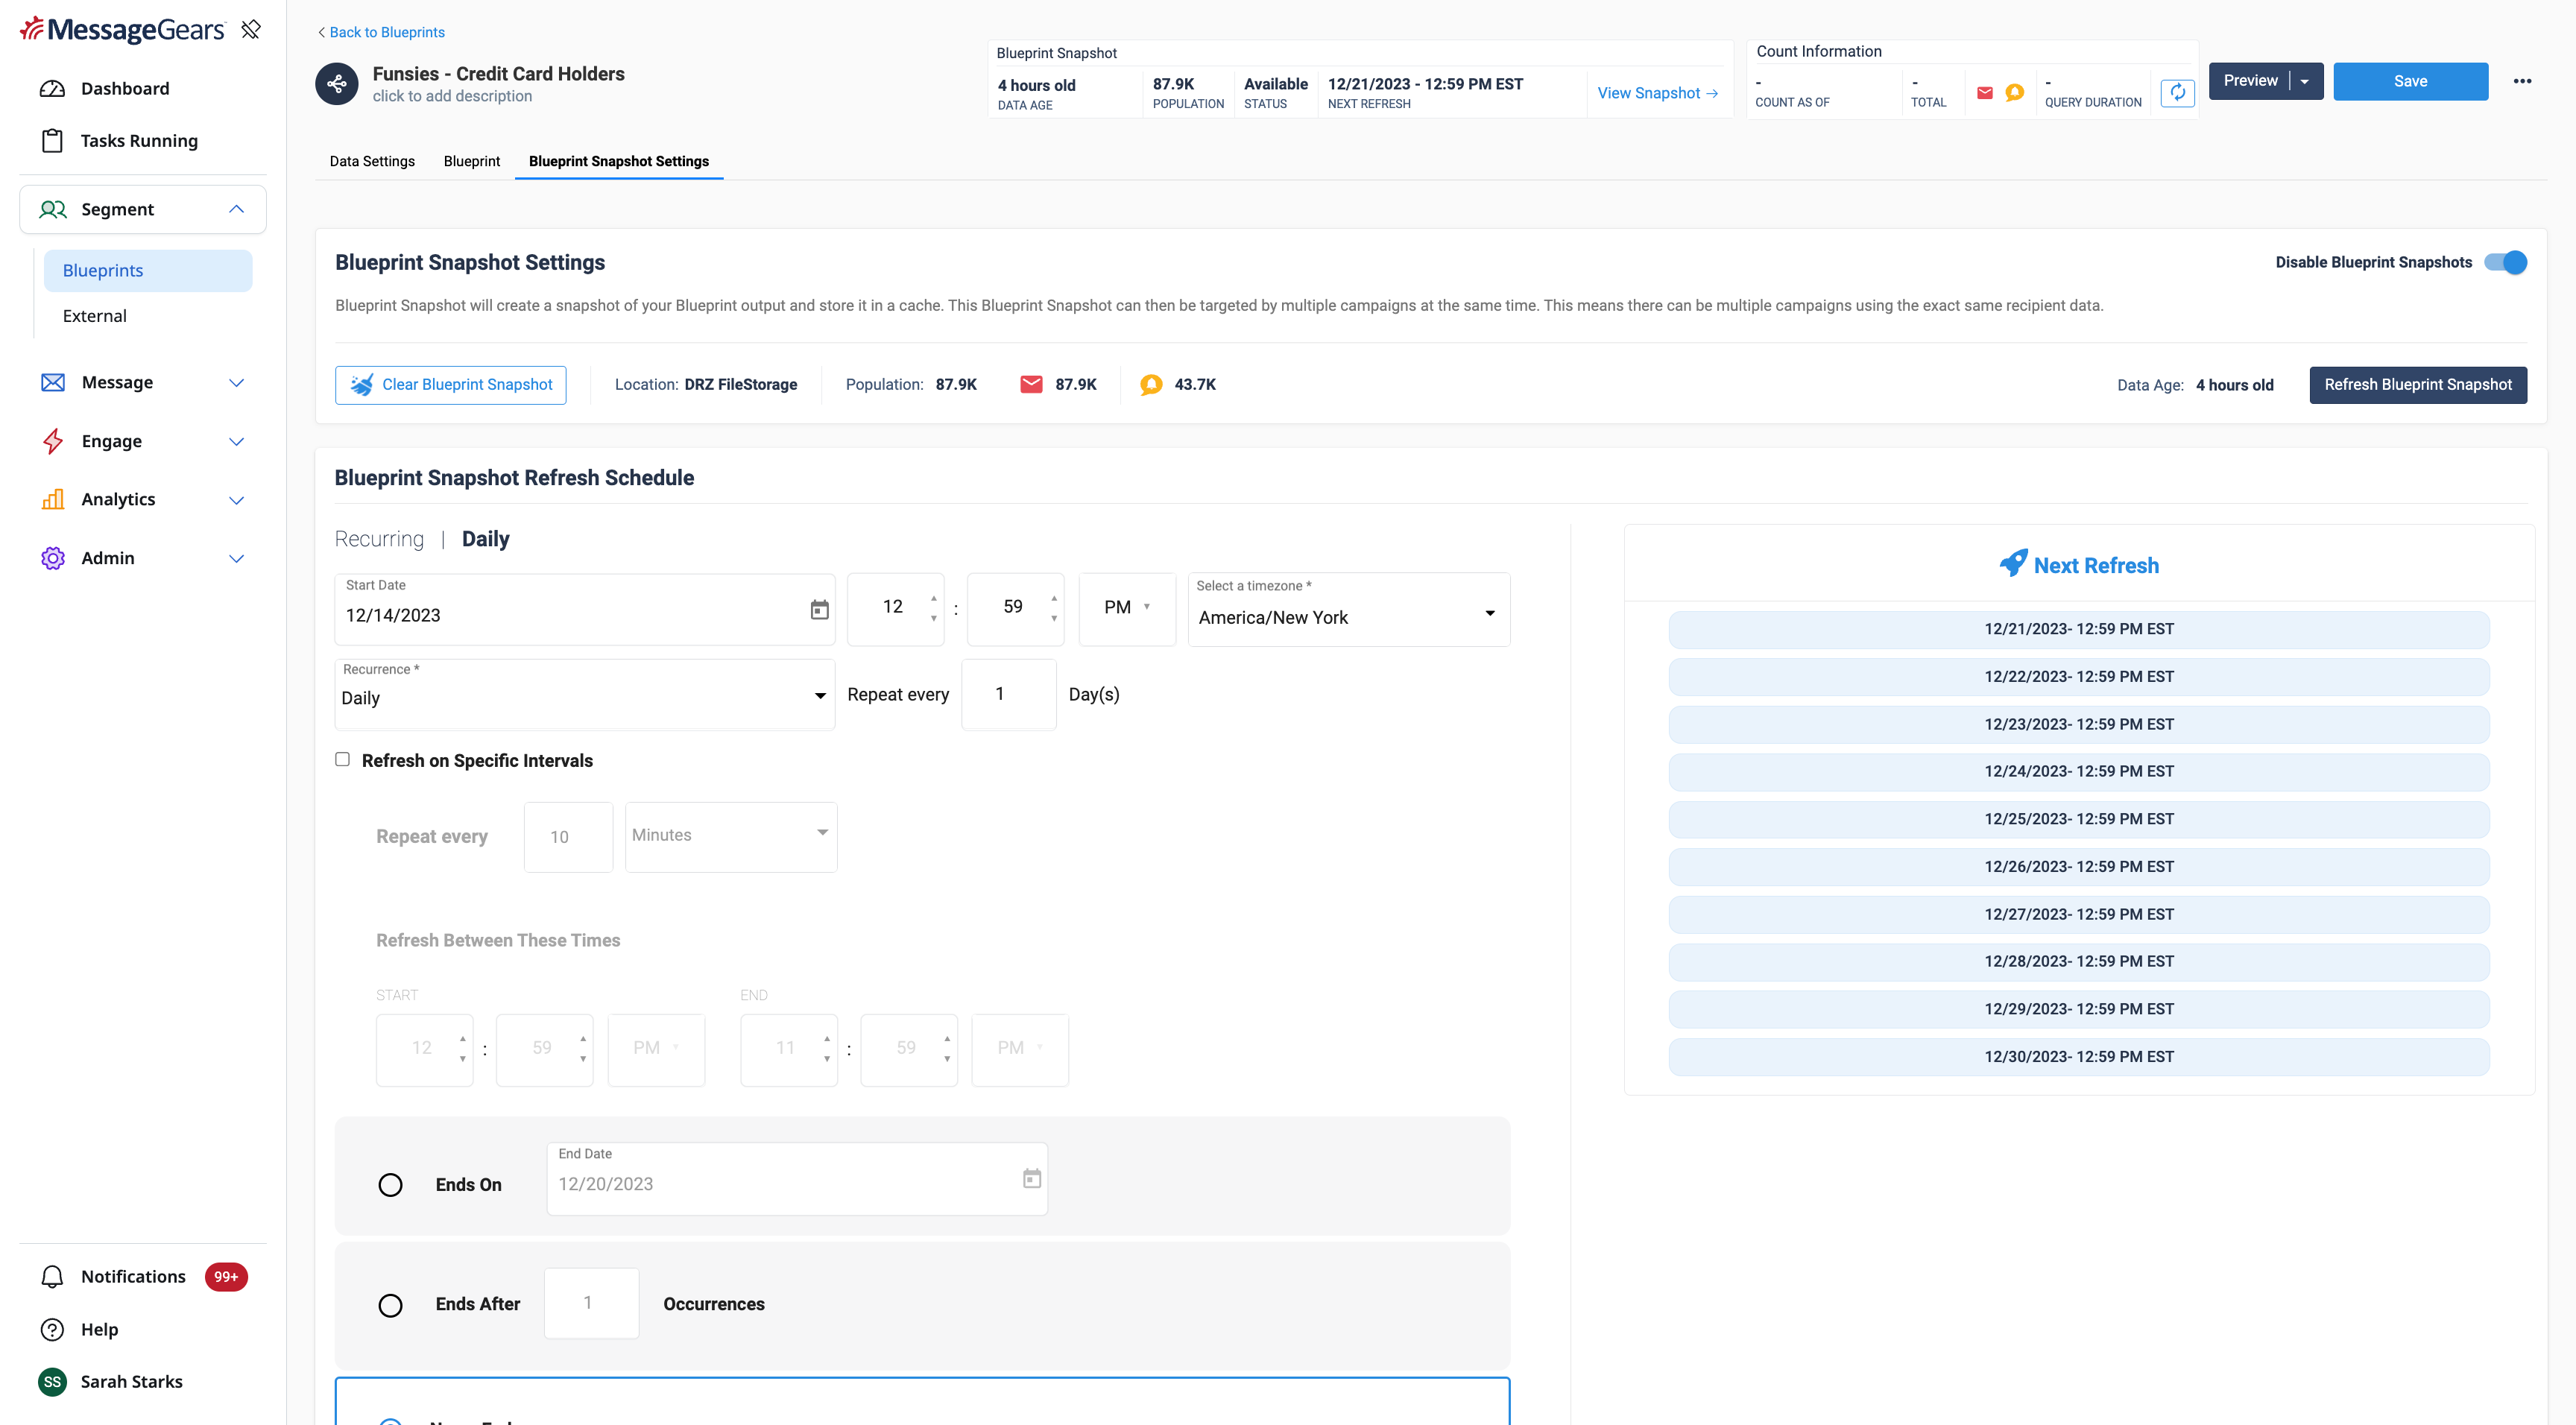Click red email icon beside 87.9K

click(x=1031, y=384)
